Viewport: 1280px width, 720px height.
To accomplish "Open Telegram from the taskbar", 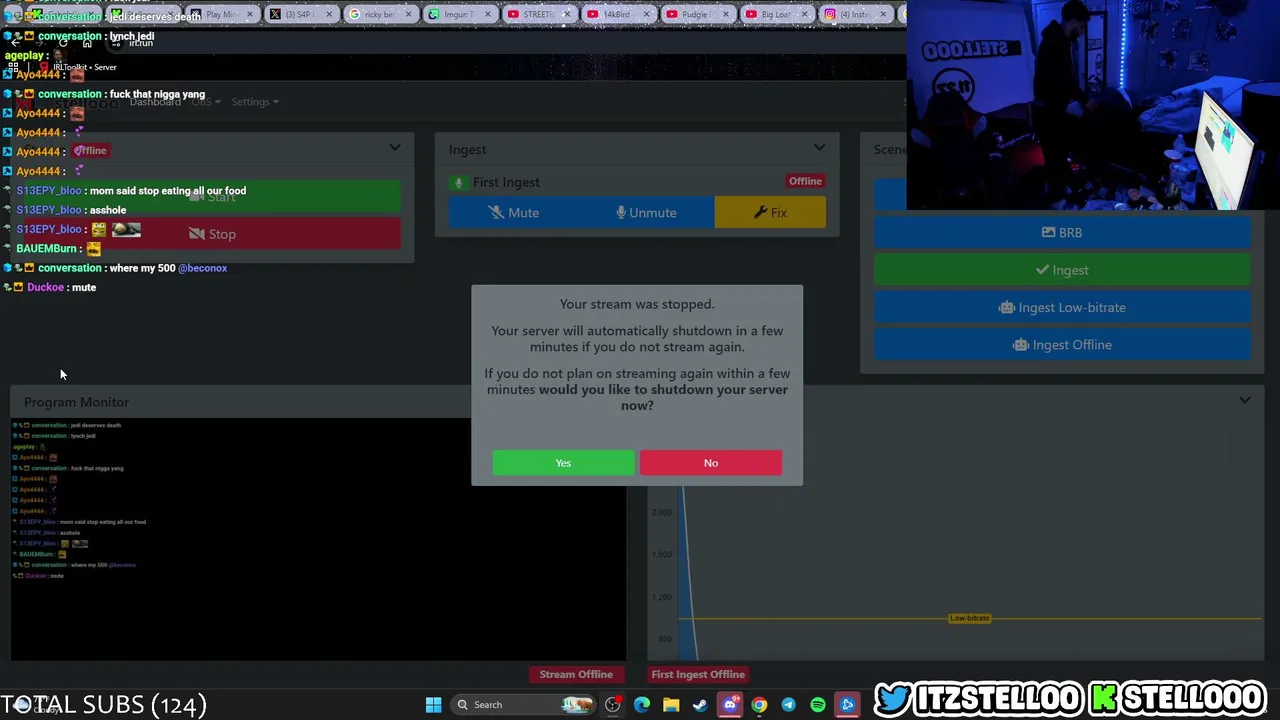I will click(788, 705).
